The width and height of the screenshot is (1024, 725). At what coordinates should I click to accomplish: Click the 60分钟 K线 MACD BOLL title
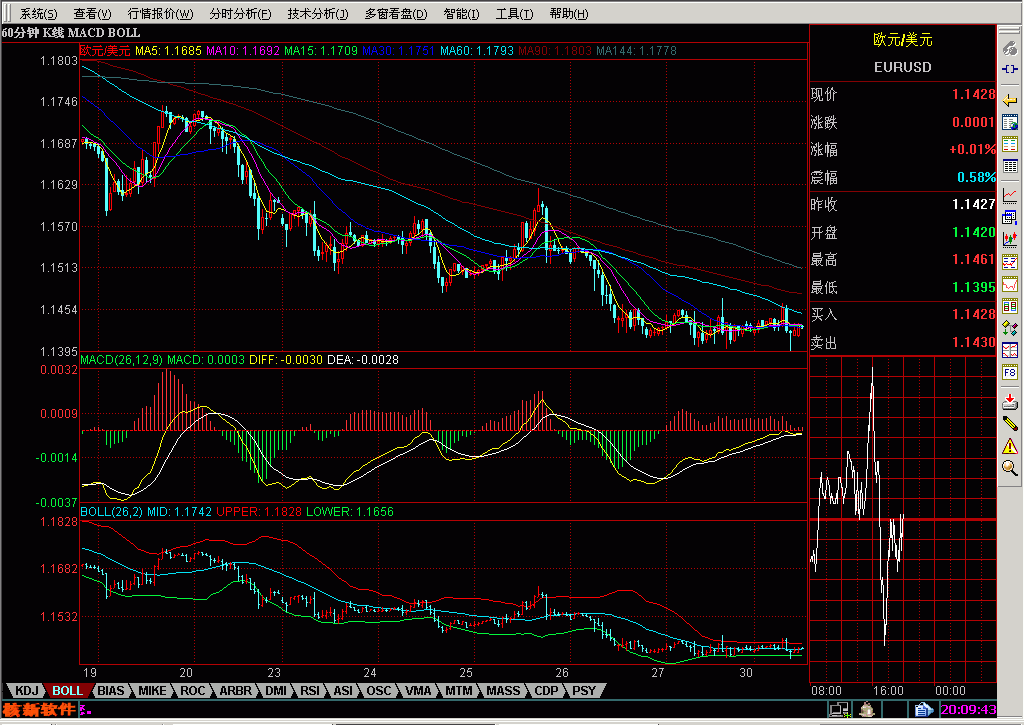click(x=71, y=33)
